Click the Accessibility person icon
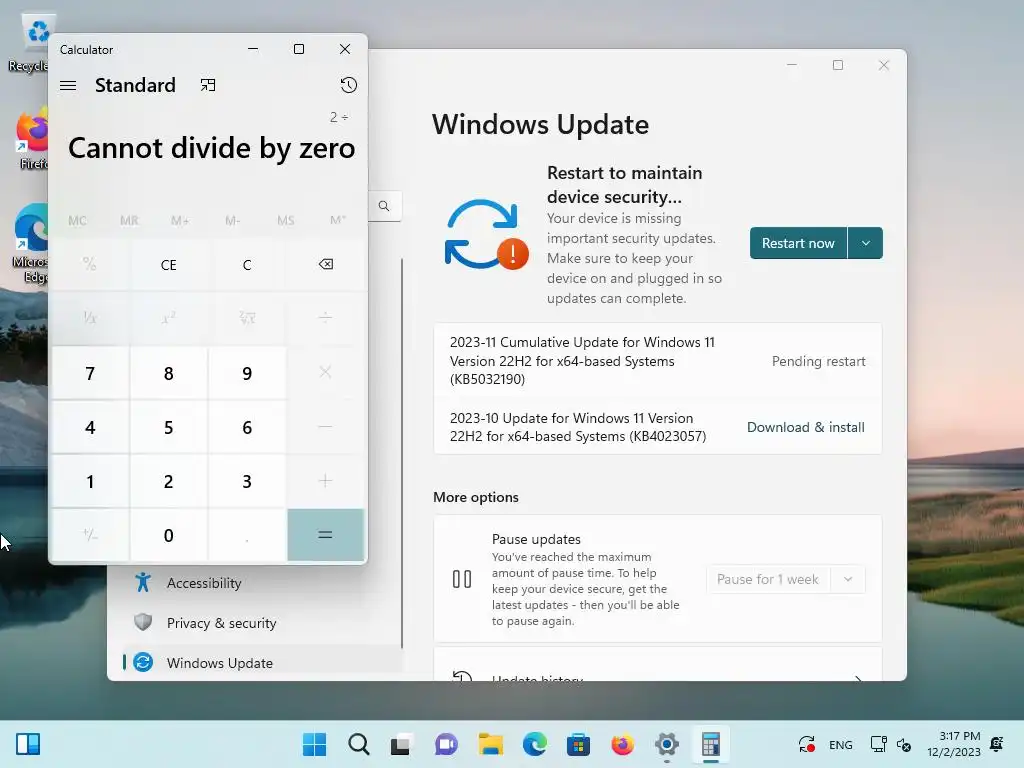 pyautogui.click(x=143, y=582)
